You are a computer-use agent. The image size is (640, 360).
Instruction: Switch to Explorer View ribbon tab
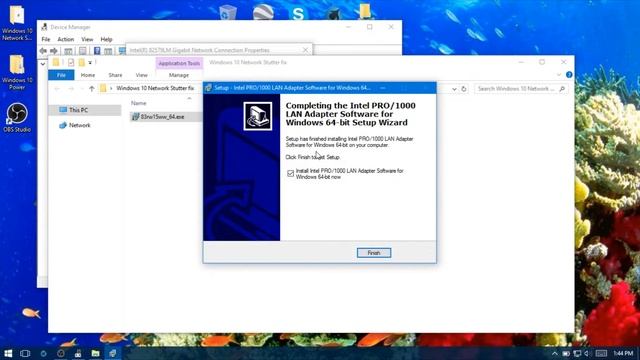click(x=141, y=75)
